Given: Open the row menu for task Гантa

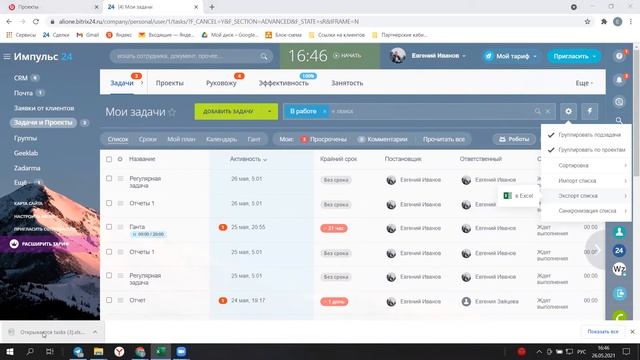Looking at the screenshot, I should (120, 227).
